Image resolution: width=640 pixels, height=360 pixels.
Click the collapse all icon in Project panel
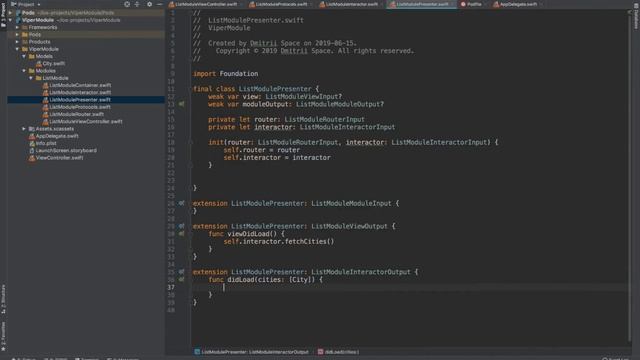pyautogui.click(x=137, y=4)
